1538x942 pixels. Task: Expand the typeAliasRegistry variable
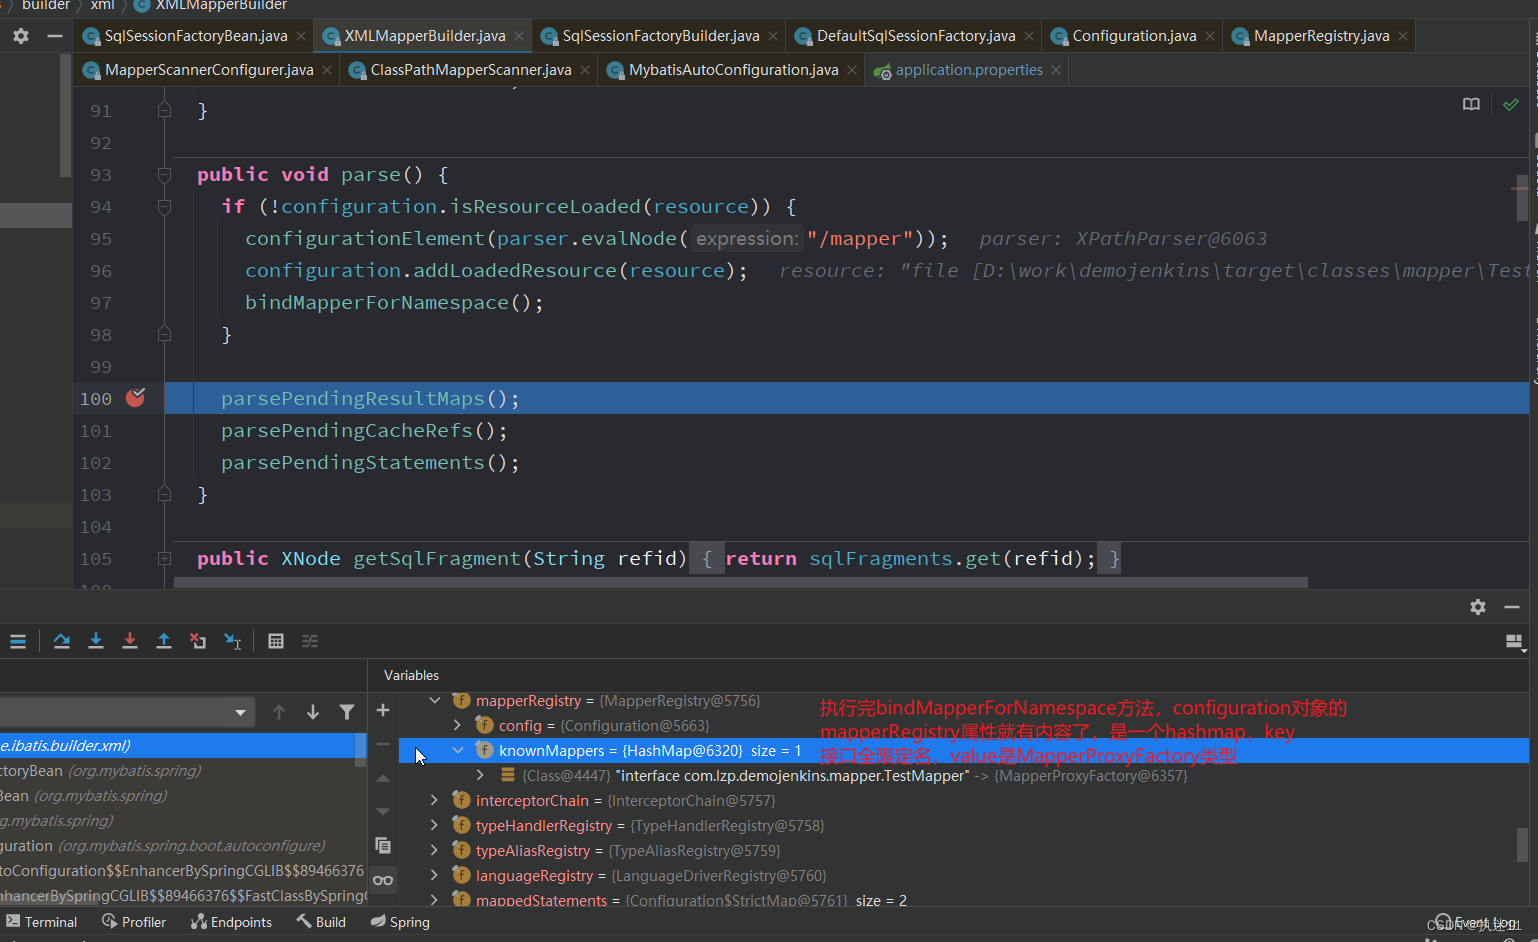(x=434, y=850)
